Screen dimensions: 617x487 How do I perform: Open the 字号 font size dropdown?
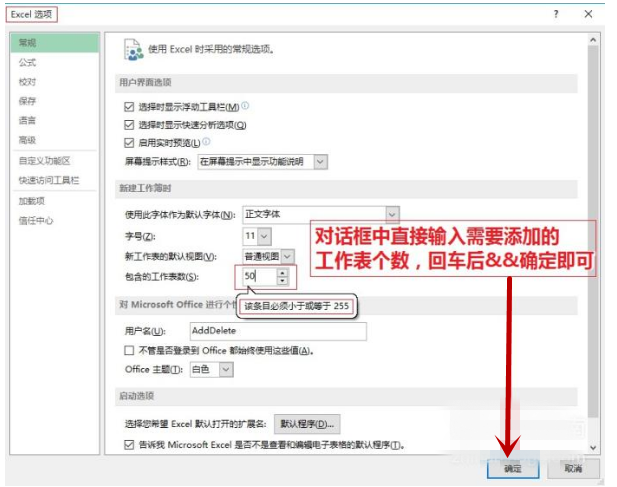[264, 236]
